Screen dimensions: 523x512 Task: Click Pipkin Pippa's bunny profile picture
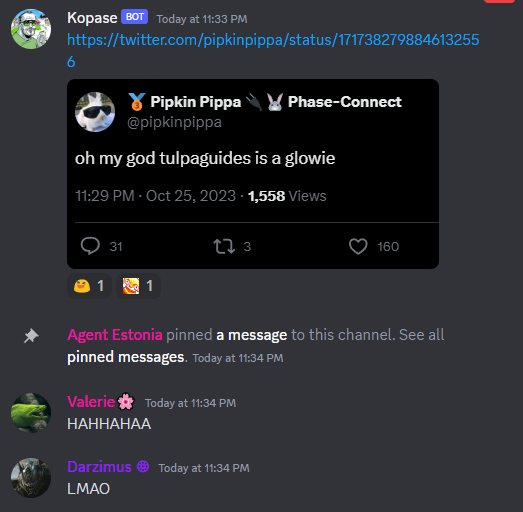(x=95, y=112)
